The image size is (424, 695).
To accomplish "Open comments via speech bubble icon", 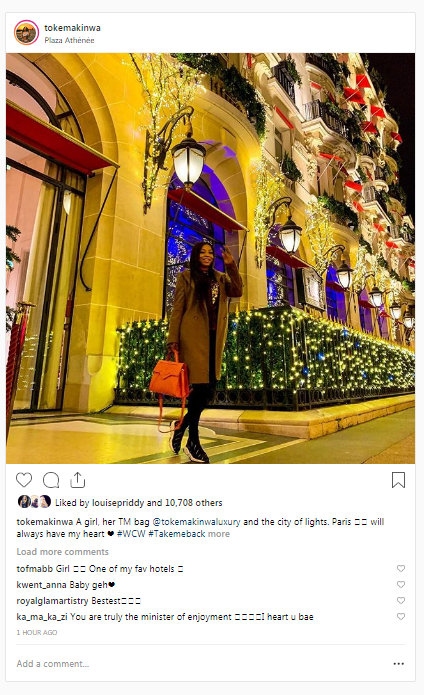I will click(51, 480).
